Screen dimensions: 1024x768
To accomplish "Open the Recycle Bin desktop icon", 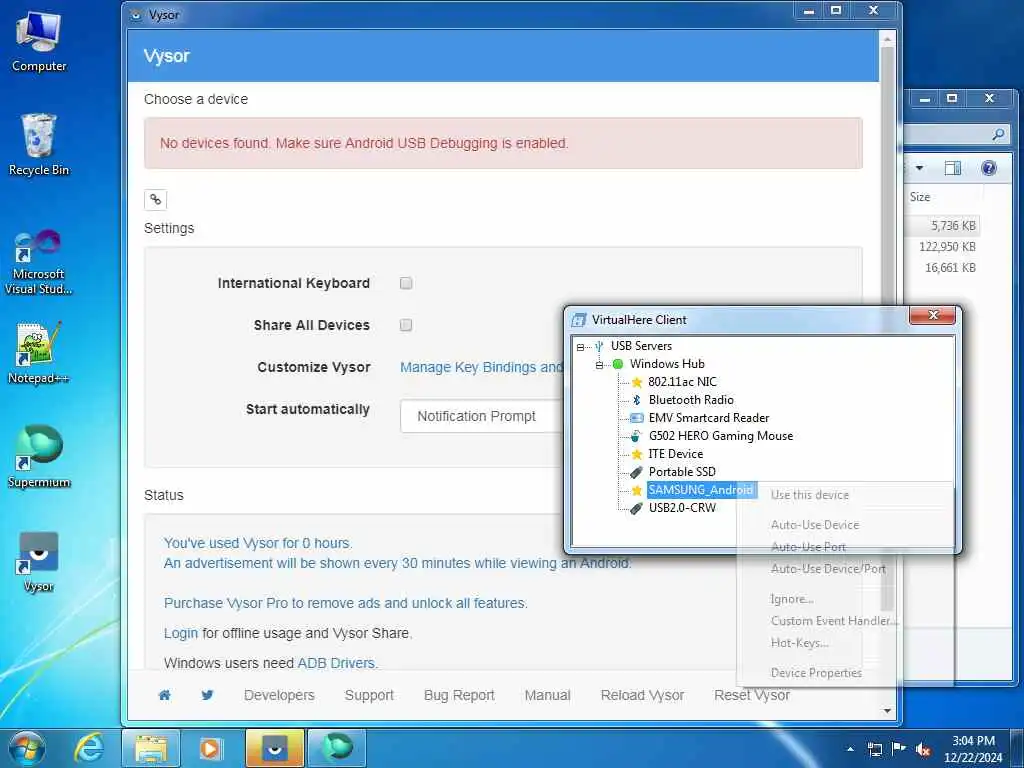I will click(x=39, y=144).
